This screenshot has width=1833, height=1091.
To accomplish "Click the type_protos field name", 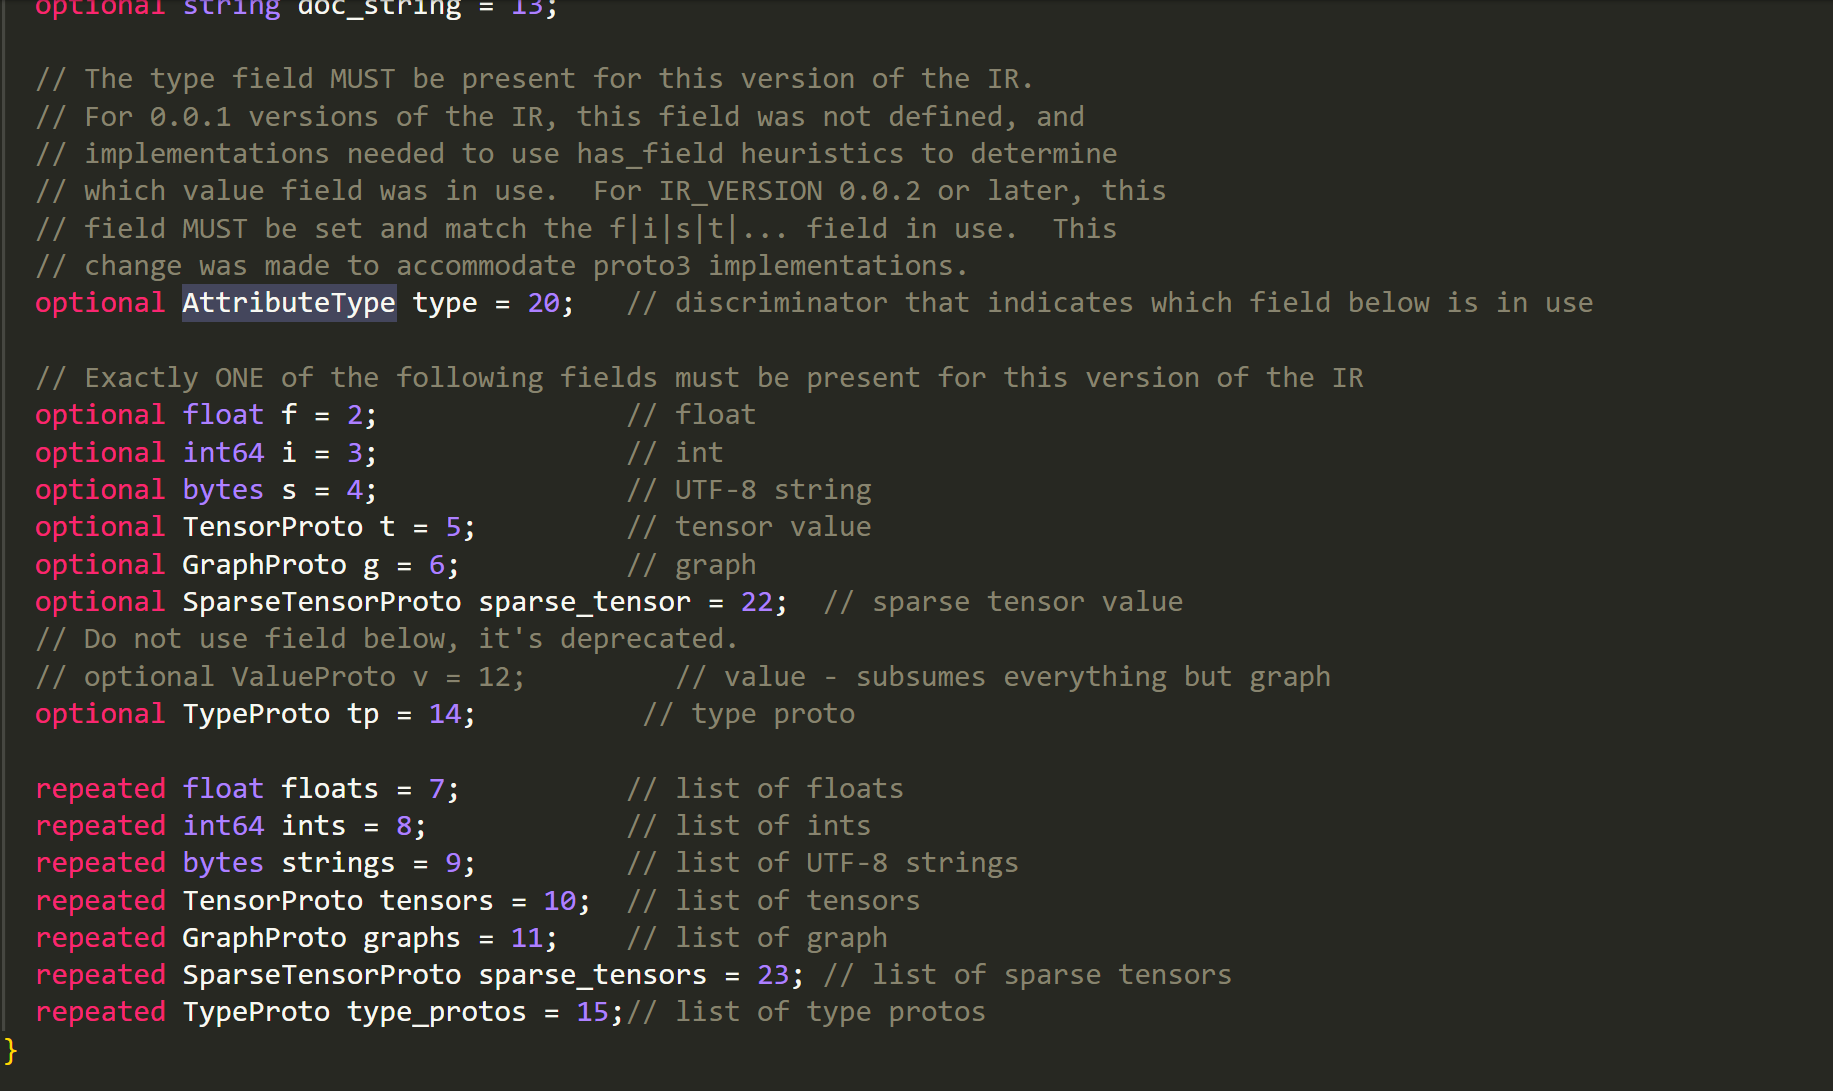I will click(436, 1012).
